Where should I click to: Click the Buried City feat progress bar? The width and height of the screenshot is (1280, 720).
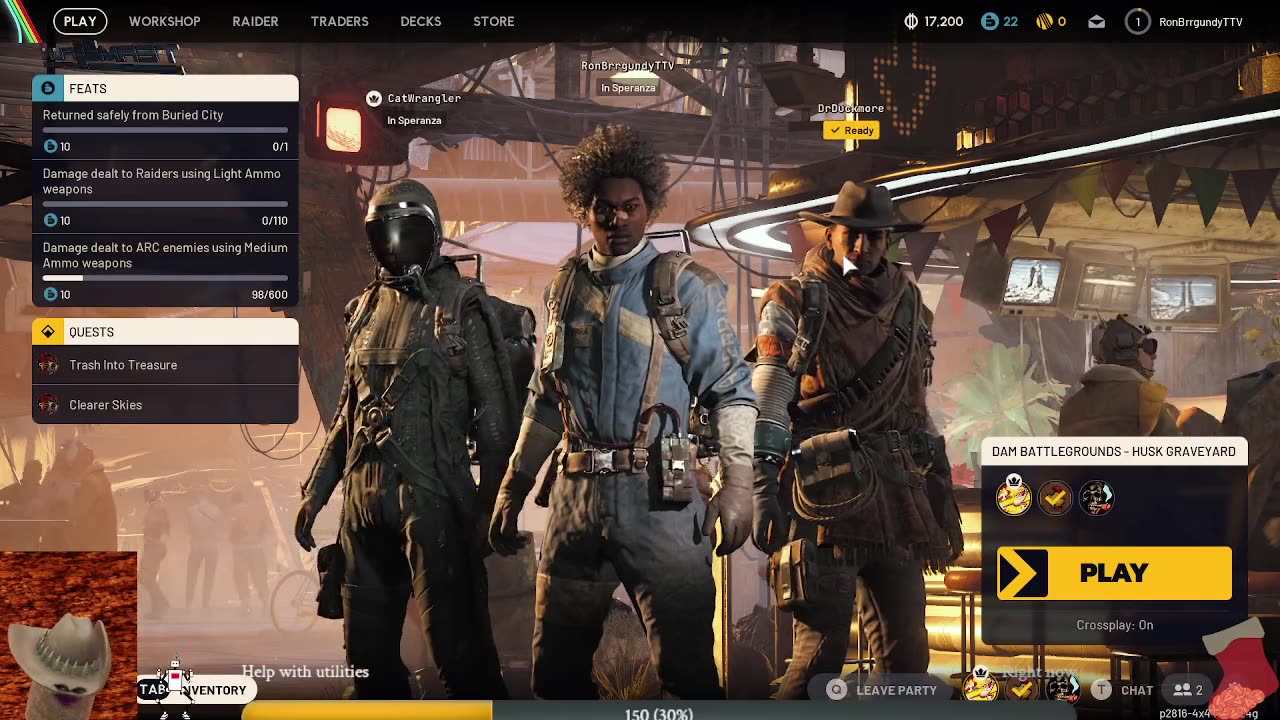point(165,130)
